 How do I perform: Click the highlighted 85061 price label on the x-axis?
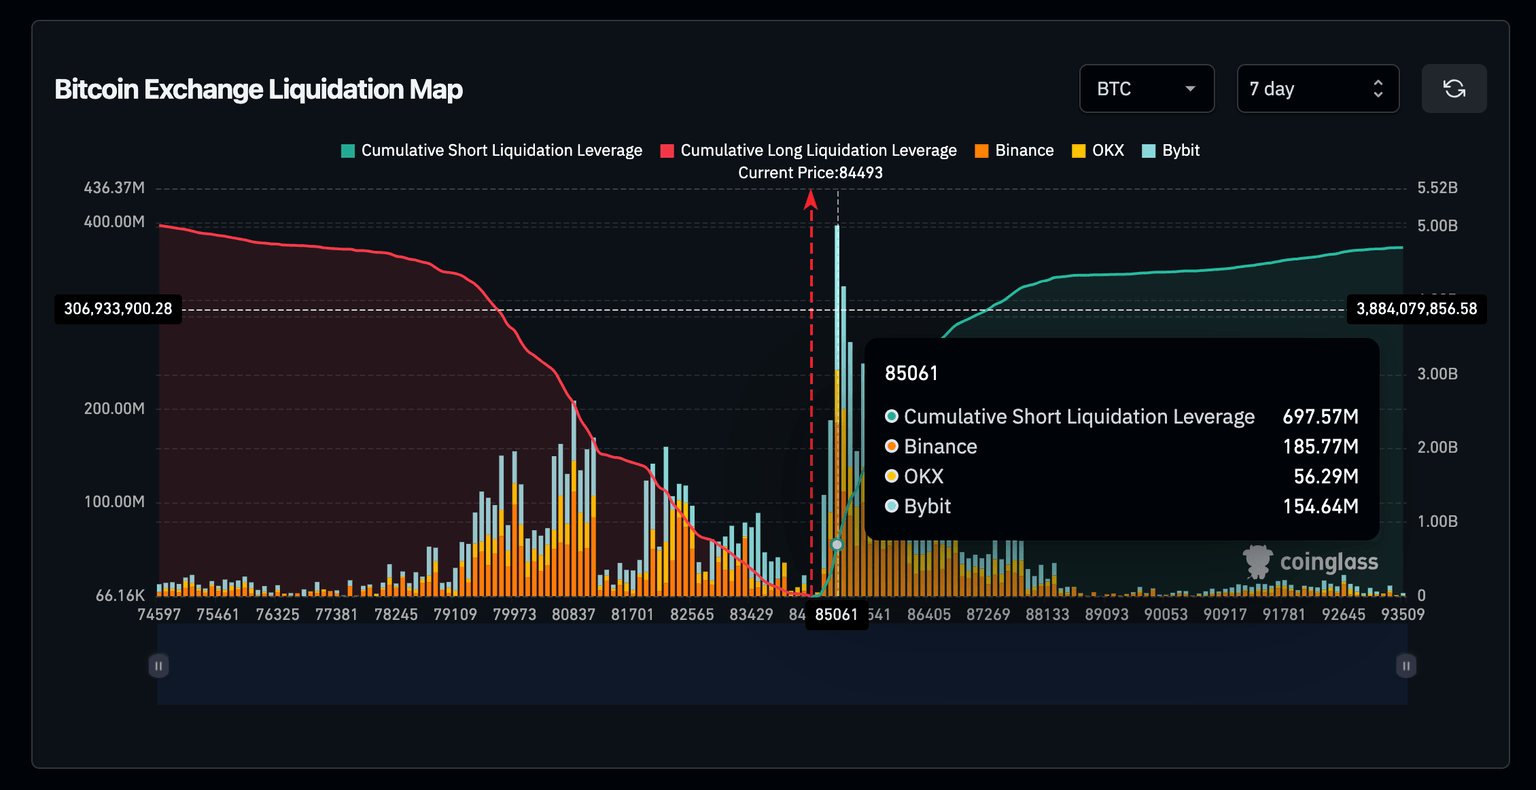836,614
